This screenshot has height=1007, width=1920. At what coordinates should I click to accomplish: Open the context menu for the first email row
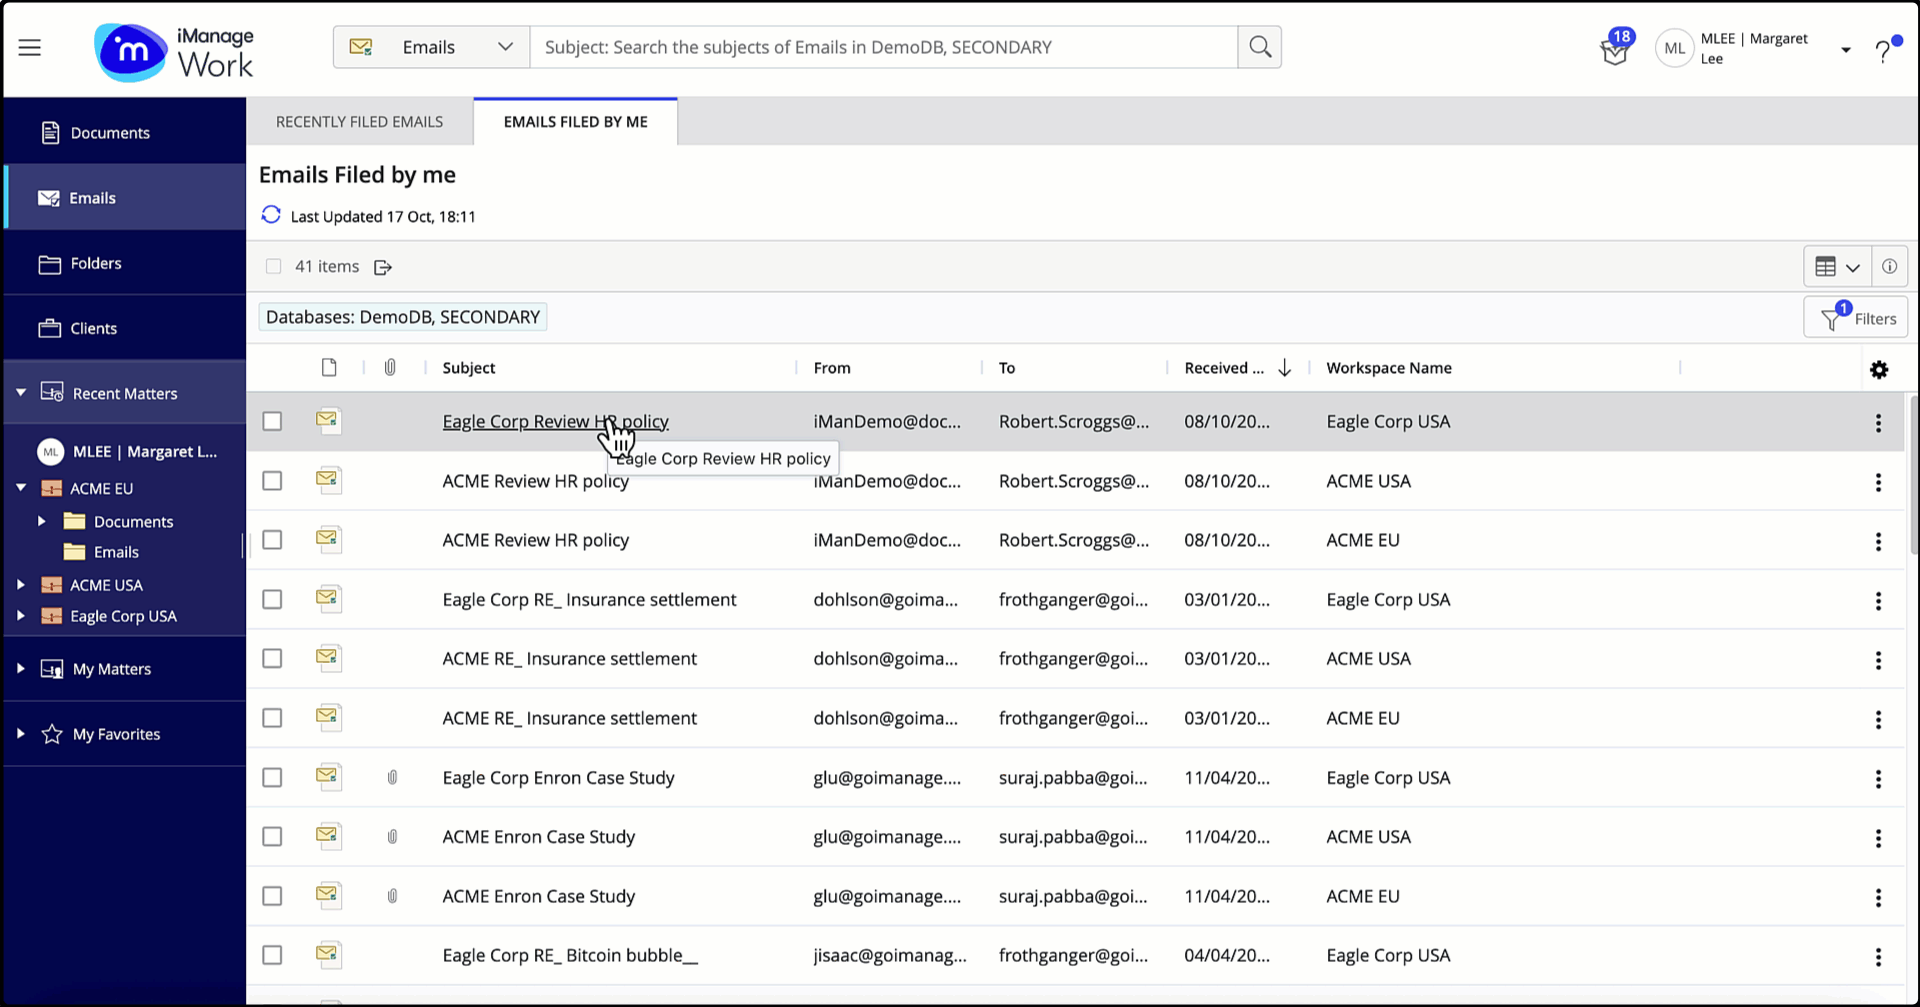1879,422
